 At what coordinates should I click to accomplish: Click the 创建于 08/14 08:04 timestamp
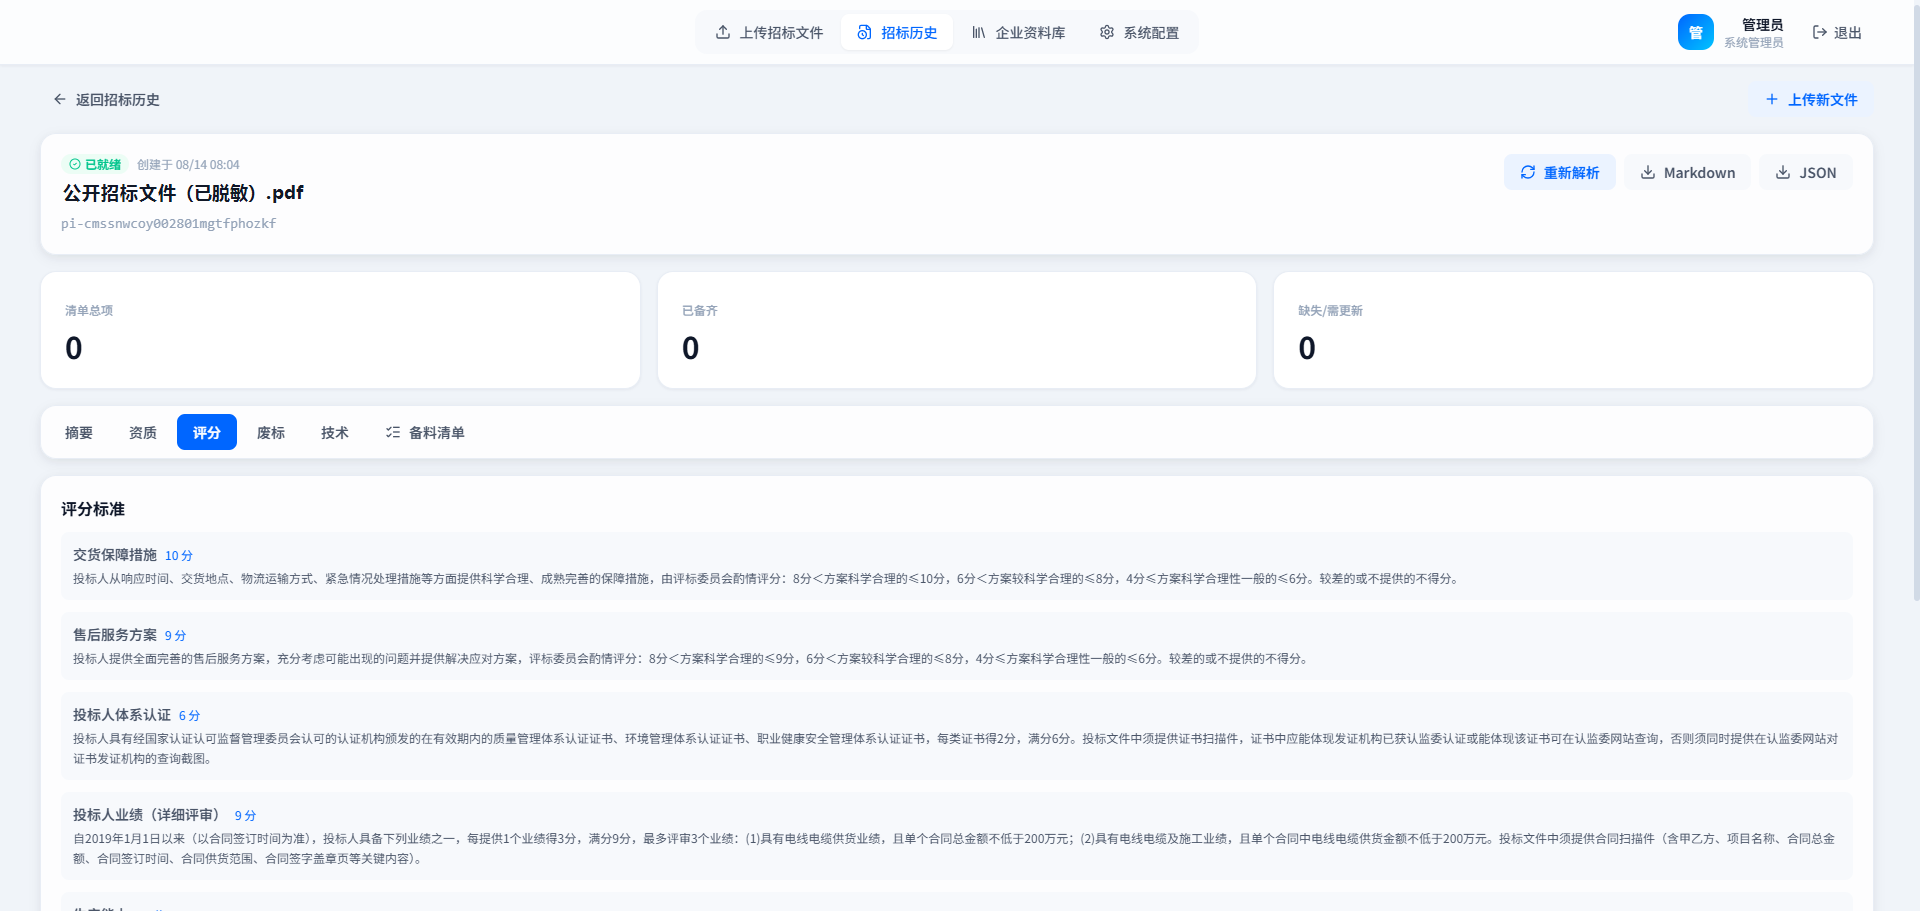pos(188,165)
